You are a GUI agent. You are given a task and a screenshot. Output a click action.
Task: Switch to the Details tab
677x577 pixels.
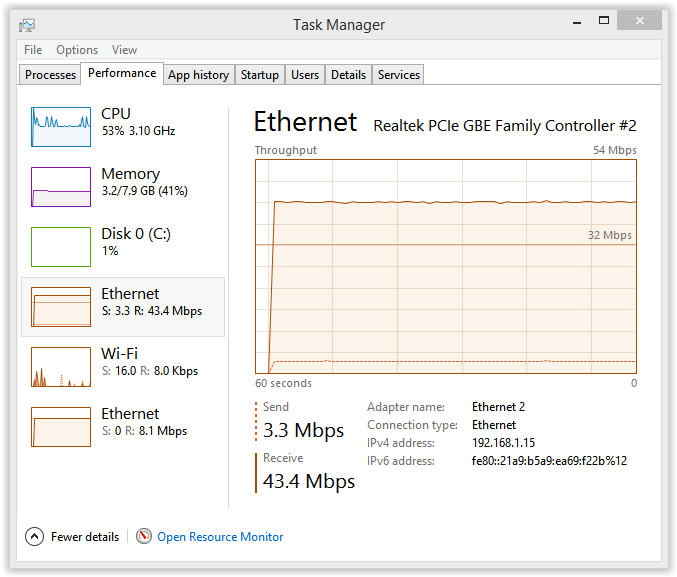coord(348,75)
